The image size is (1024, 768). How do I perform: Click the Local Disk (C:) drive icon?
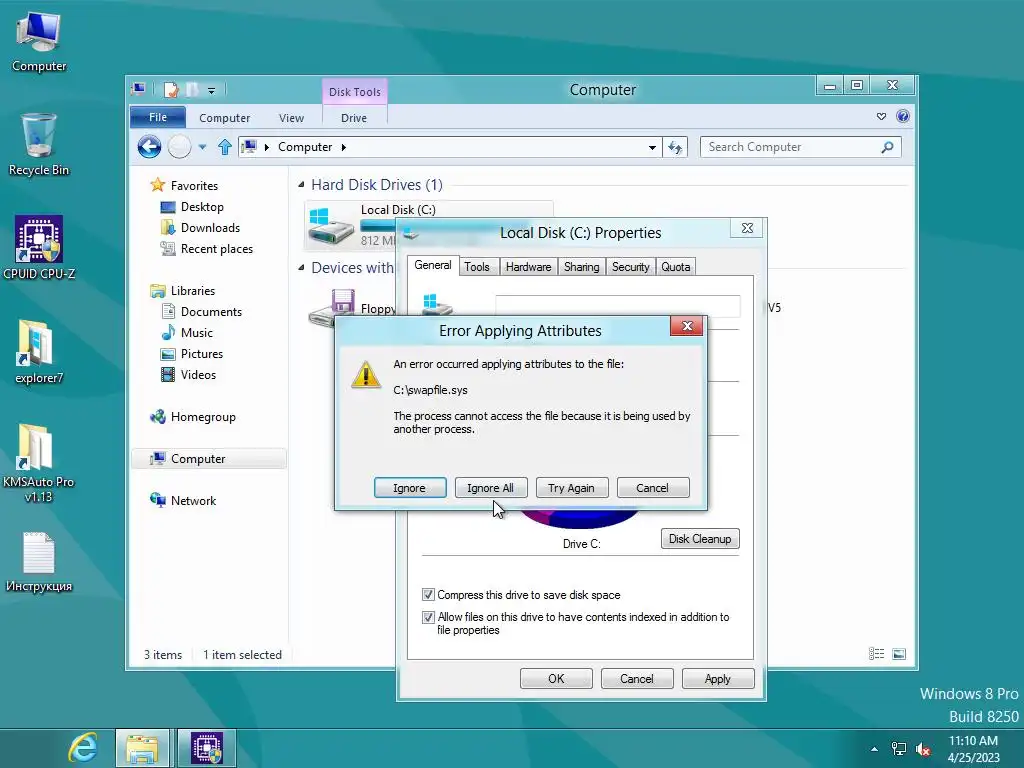click(x=331, y=226)
